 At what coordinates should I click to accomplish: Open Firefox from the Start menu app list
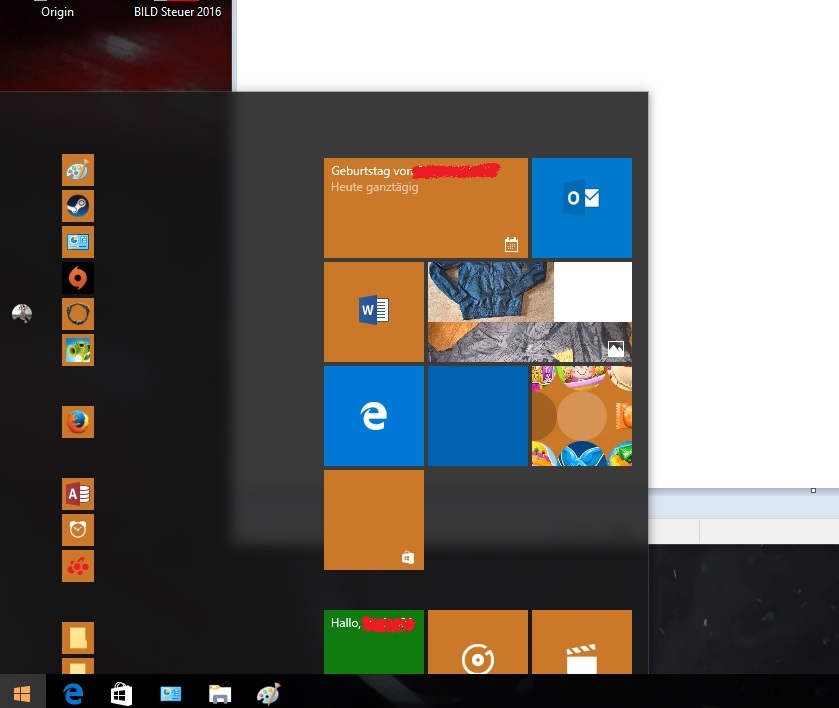78,422
